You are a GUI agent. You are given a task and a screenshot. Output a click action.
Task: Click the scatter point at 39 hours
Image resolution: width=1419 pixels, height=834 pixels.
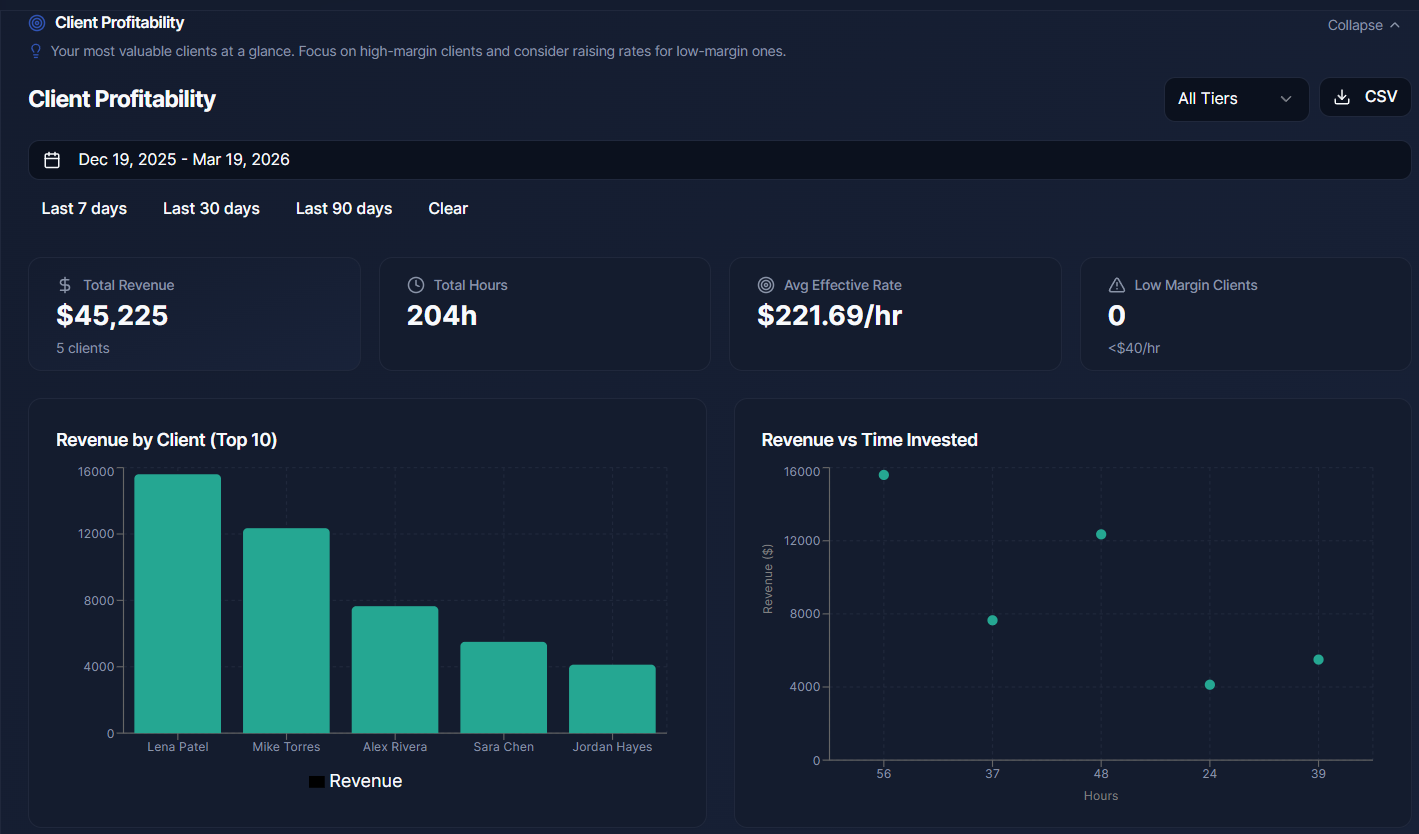click(1318, 659)
